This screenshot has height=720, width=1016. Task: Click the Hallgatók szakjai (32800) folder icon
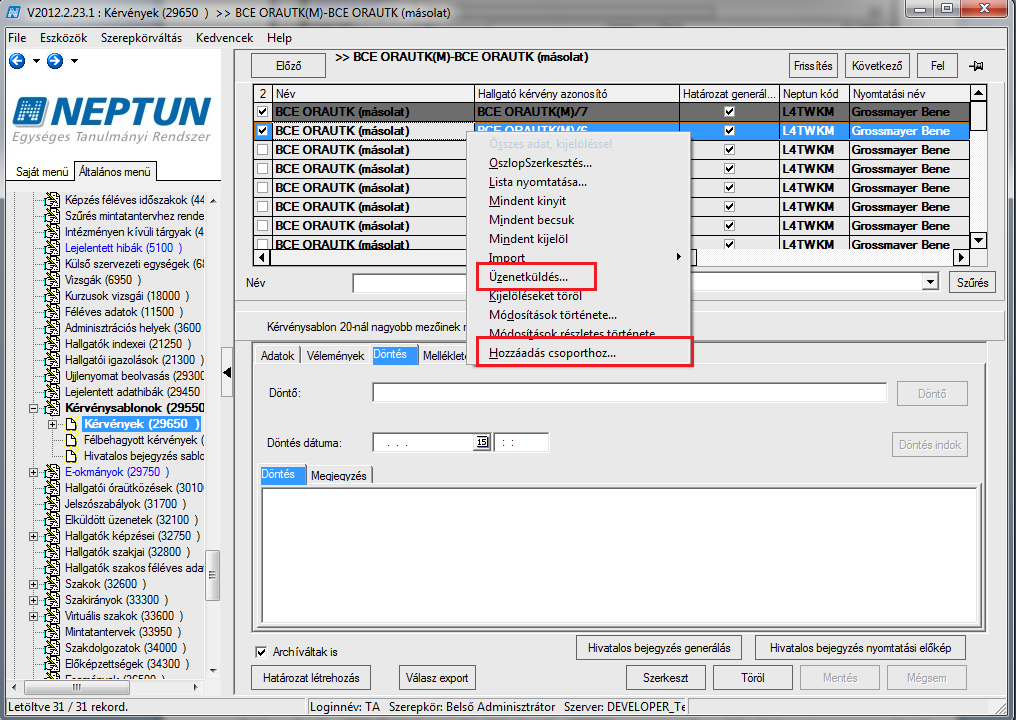click(52, 552)
